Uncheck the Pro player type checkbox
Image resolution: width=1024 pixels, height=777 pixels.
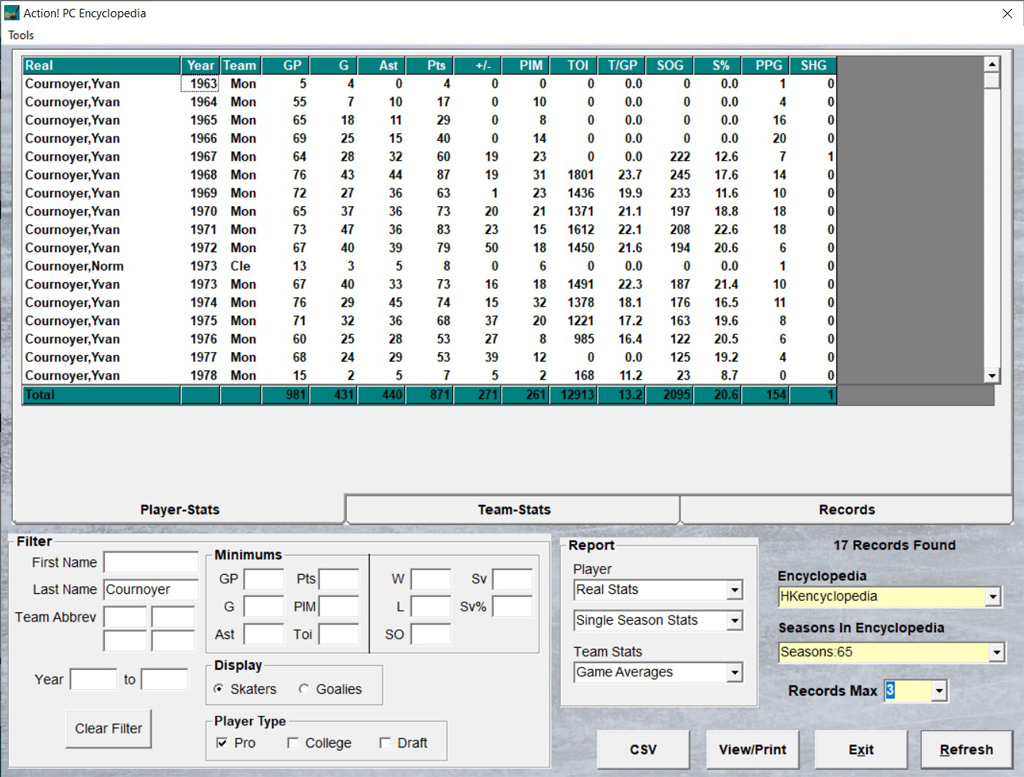pyautogui.click(x=222, y=743)
